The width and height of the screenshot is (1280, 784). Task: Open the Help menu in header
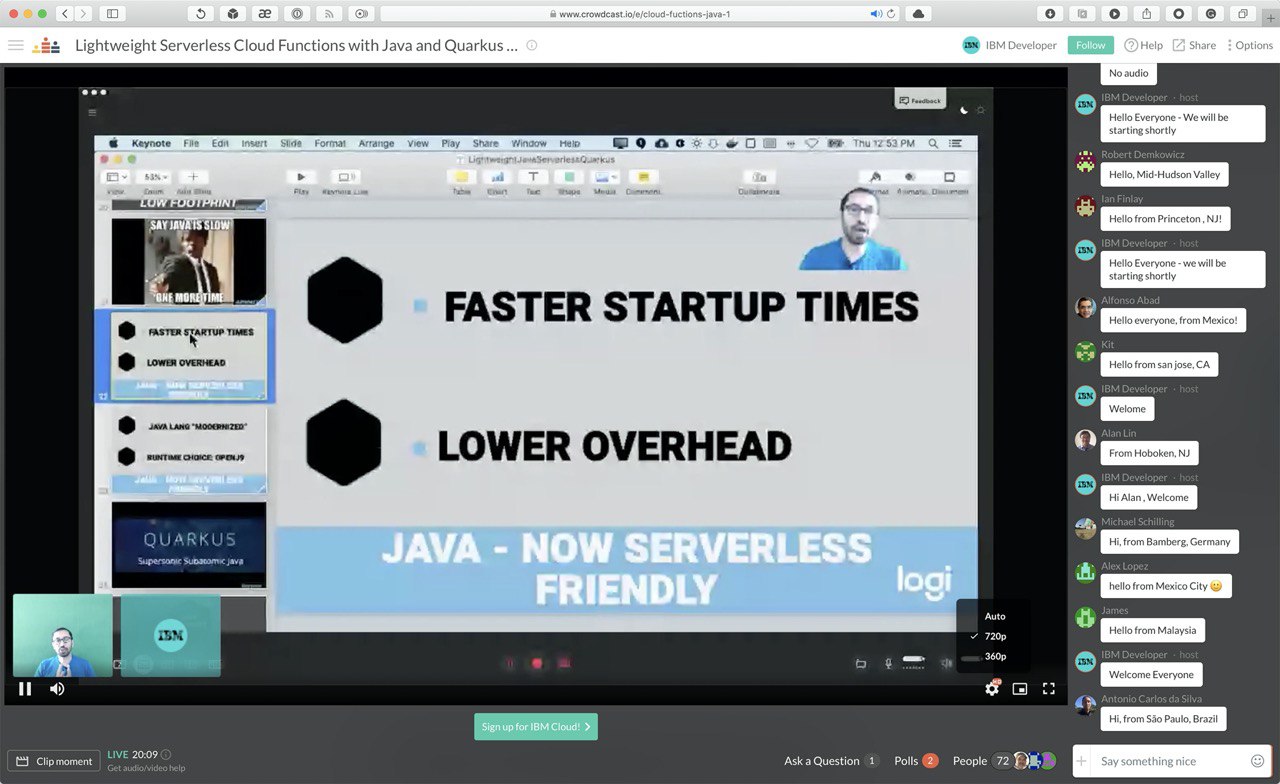click(1143, 45)
